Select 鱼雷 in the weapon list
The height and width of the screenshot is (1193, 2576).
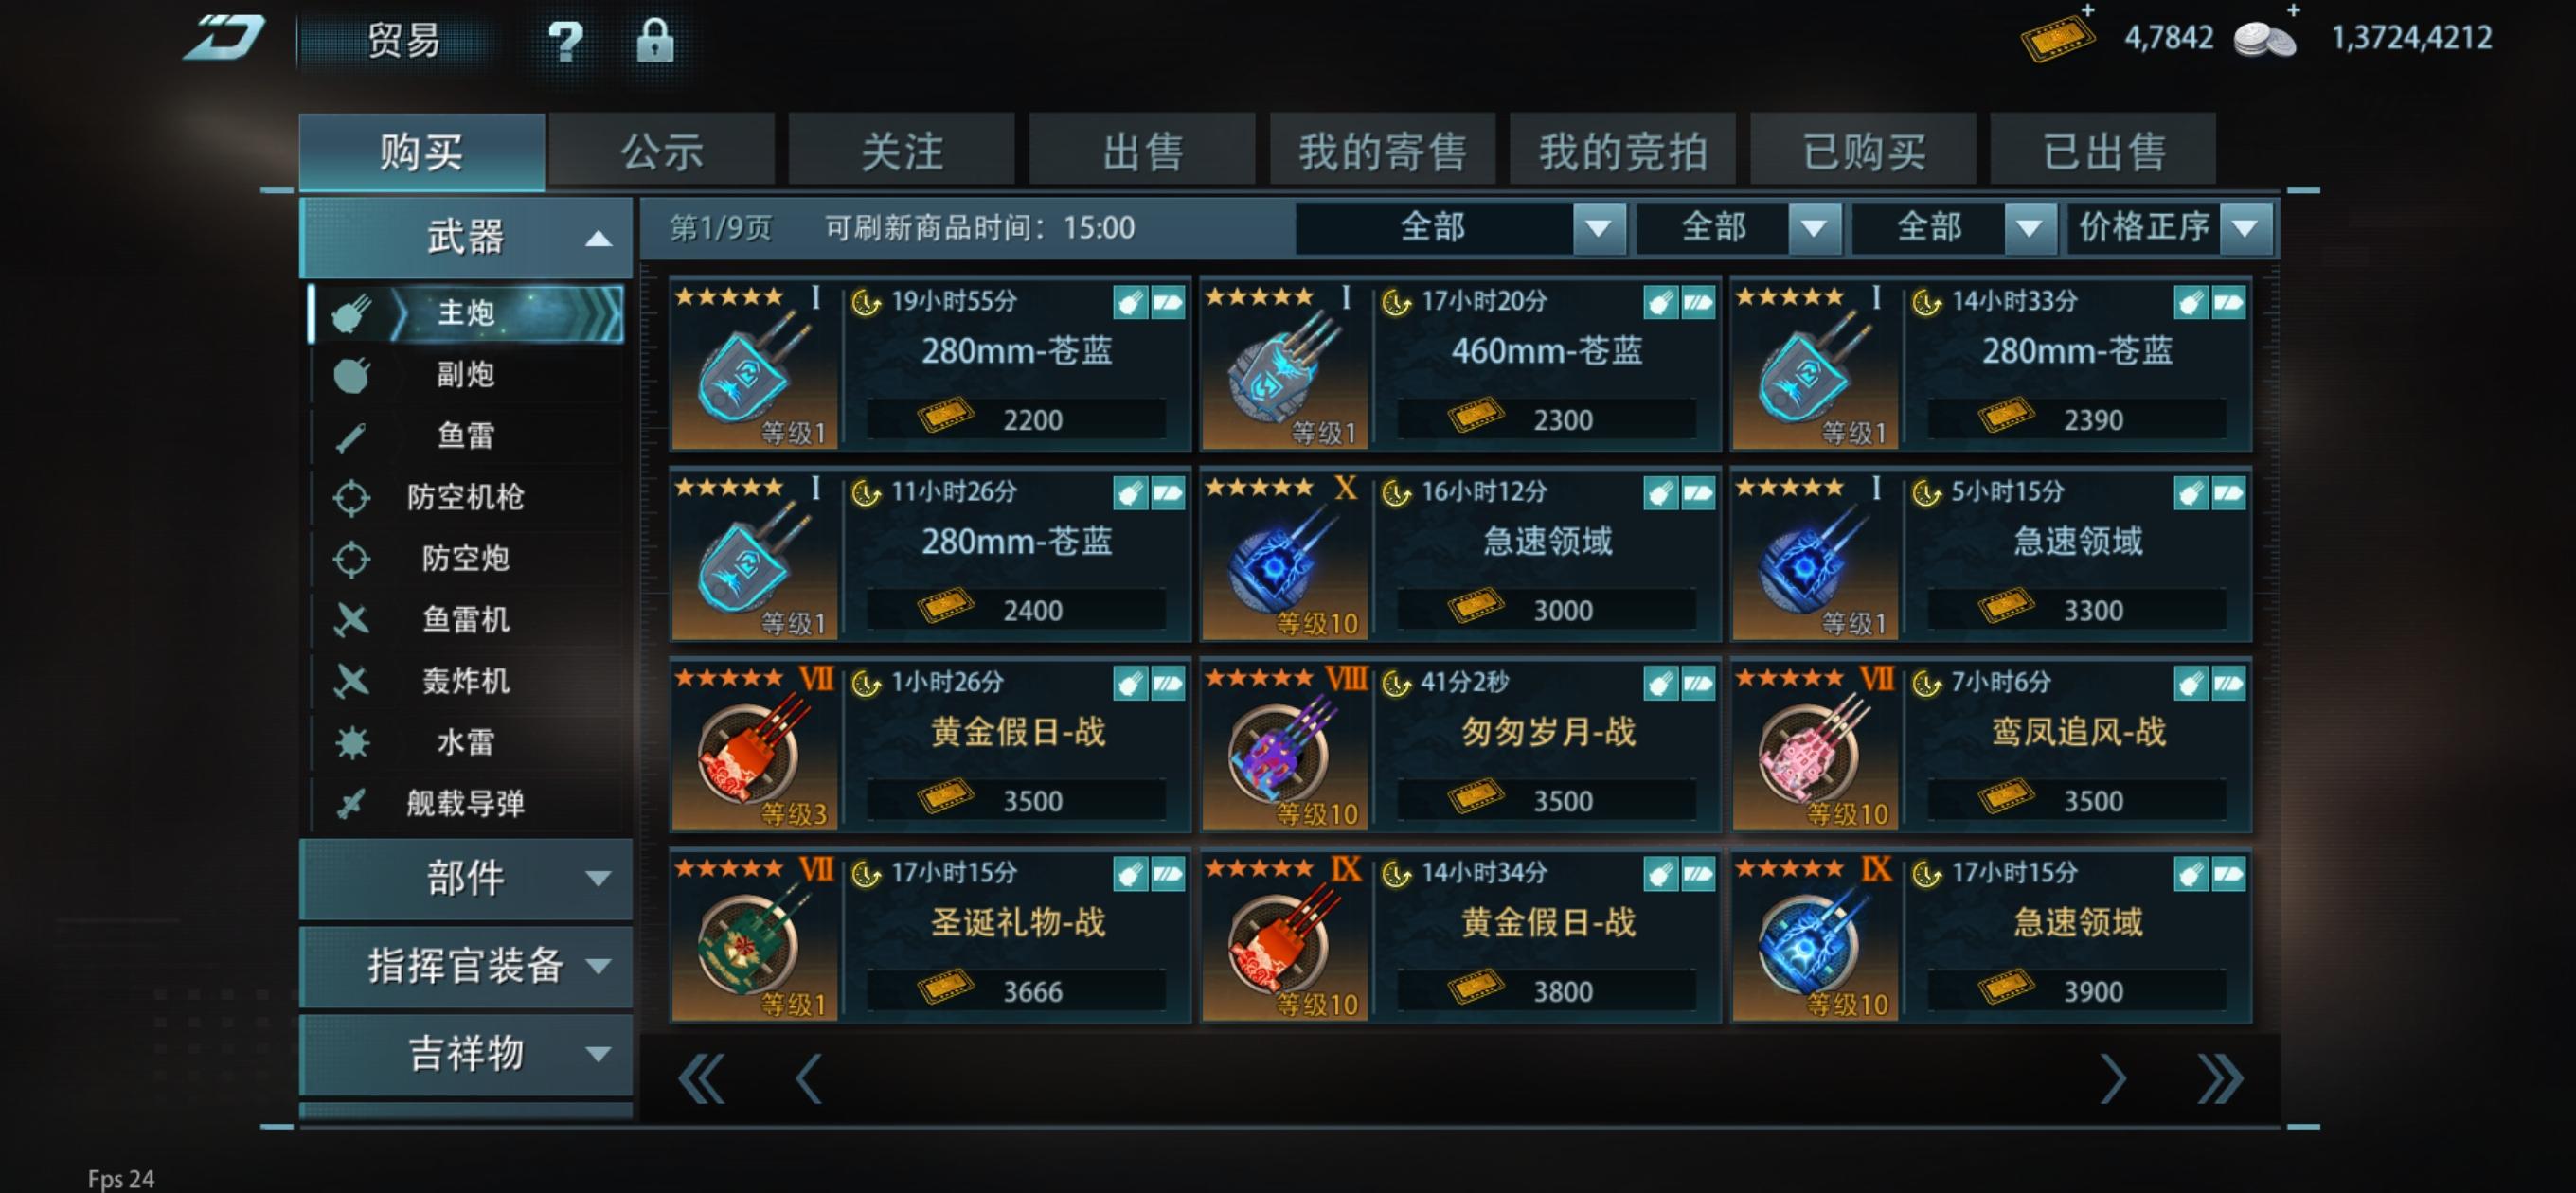click(x=466, y=436)
